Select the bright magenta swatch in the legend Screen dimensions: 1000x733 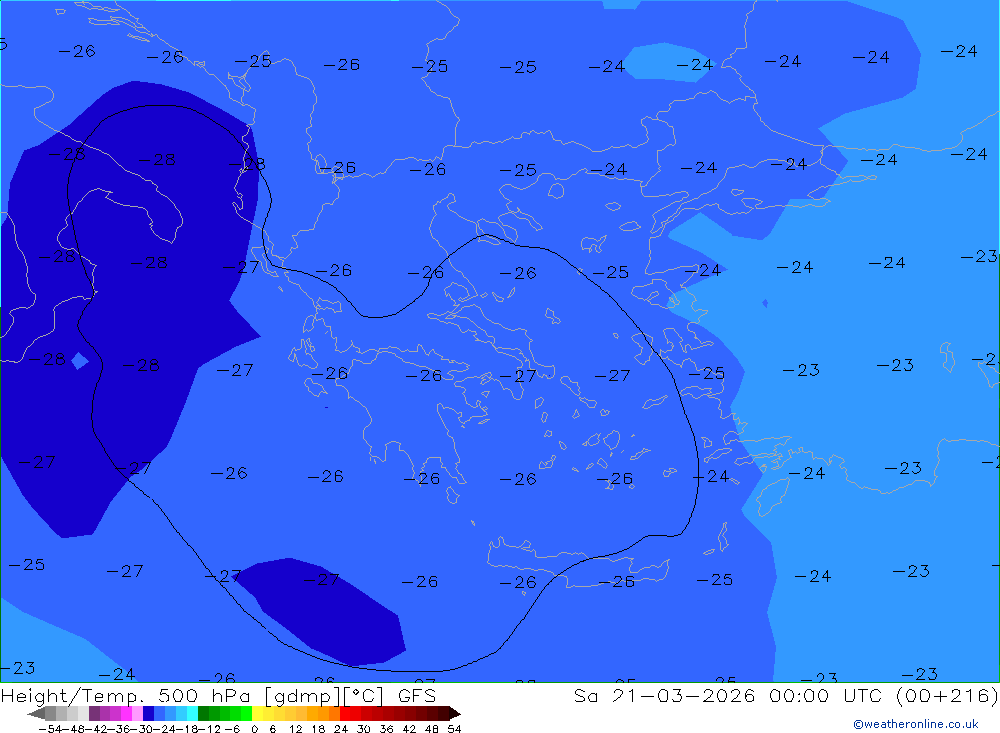click(x=126, y=713)
